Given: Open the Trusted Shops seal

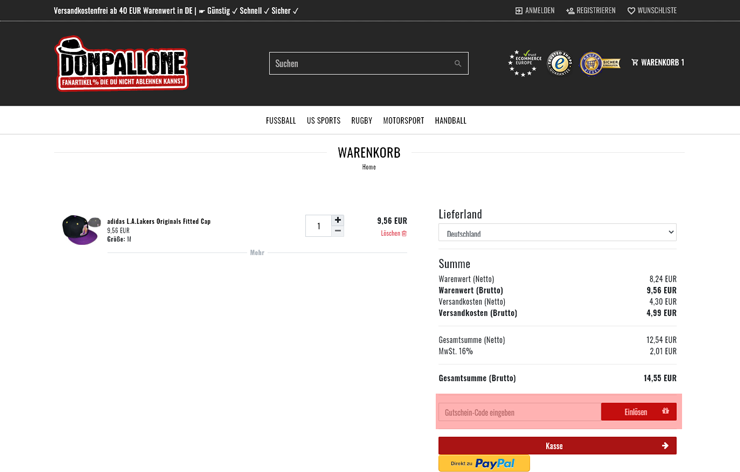Looking at the screenshot, I should 560,63.
